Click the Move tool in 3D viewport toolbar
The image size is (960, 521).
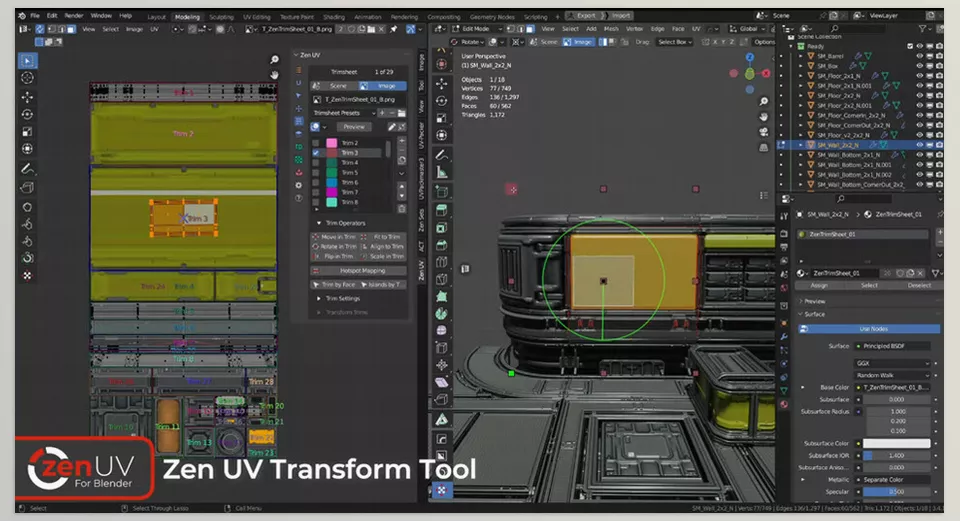(x=441, y=83)
